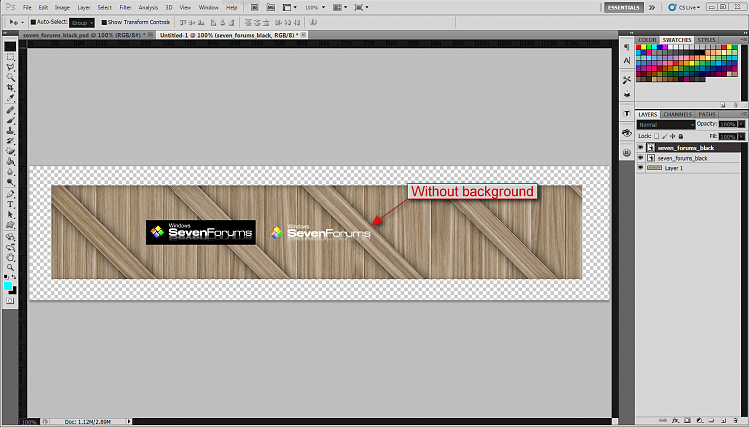This screenshot has height=427, width=750.
Task: Select the History Brush tool
Action: [x=10, y=142]
